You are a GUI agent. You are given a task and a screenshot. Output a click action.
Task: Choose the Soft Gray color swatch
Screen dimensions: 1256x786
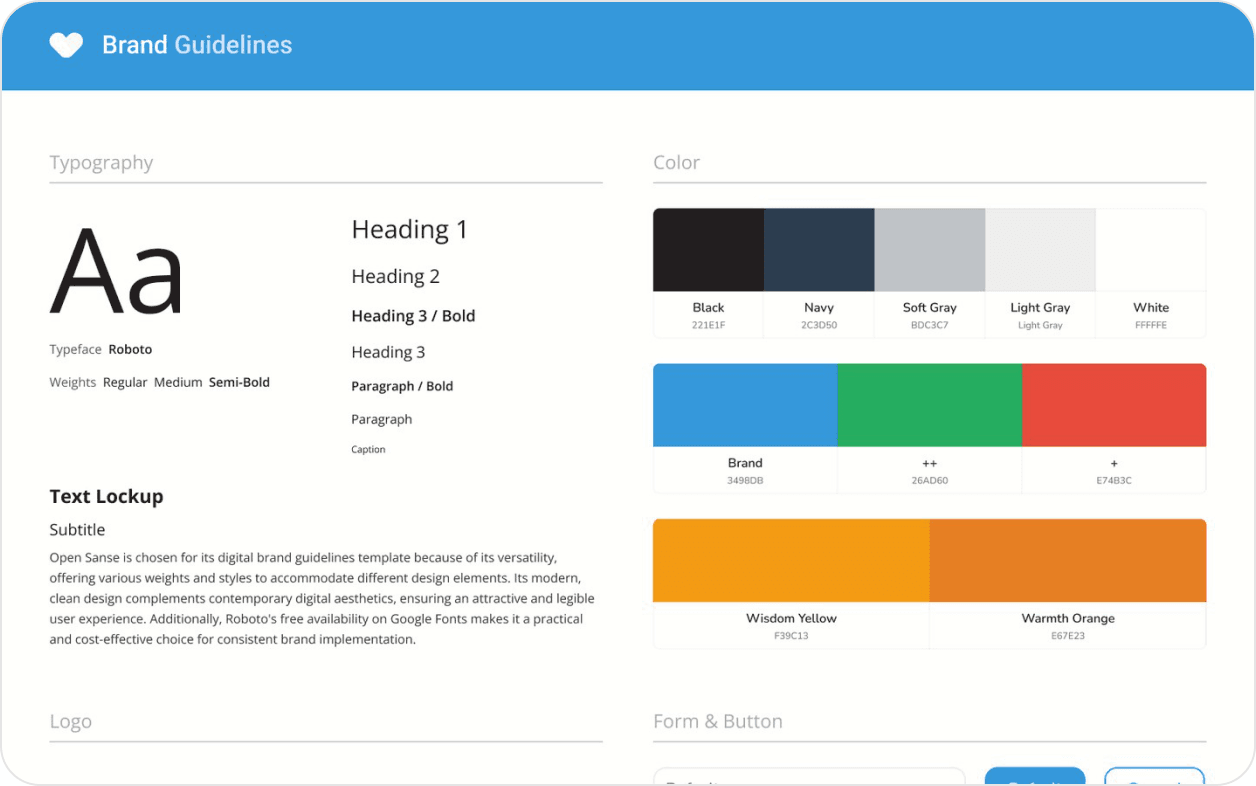(x=930, y=250)
